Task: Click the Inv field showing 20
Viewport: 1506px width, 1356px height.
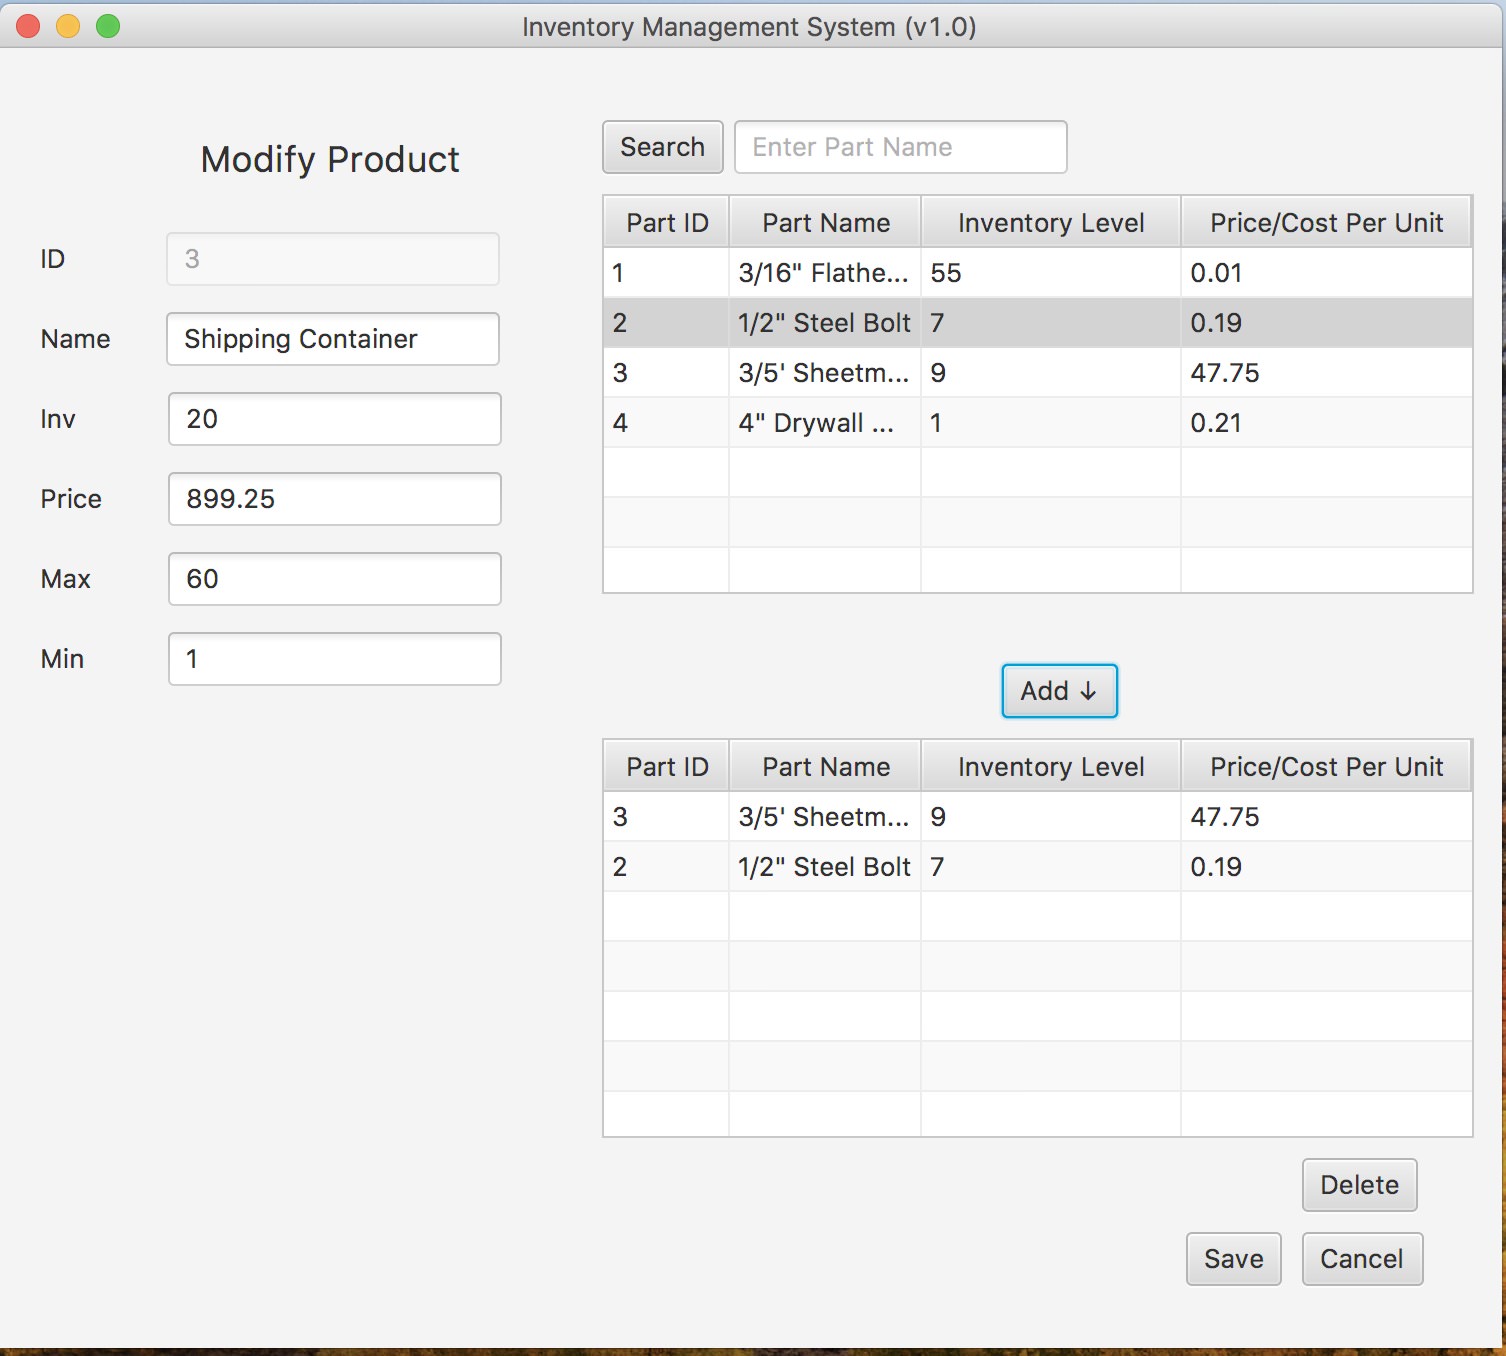Action: pos(334,419)
